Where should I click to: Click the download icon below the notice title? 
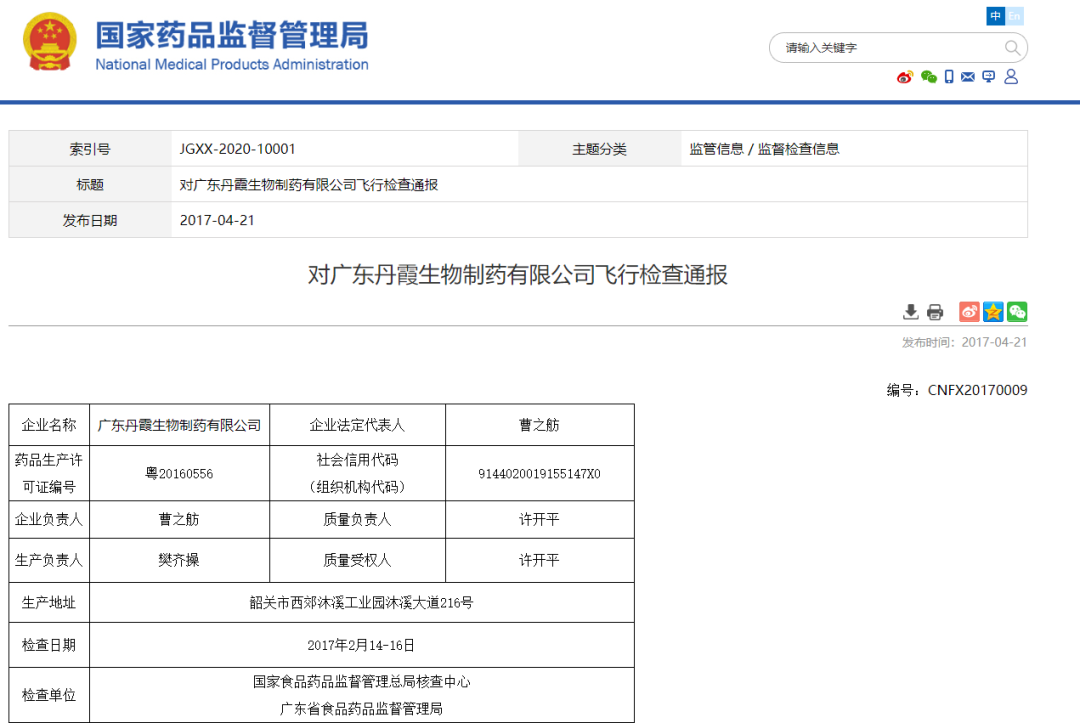click(910, 311)
